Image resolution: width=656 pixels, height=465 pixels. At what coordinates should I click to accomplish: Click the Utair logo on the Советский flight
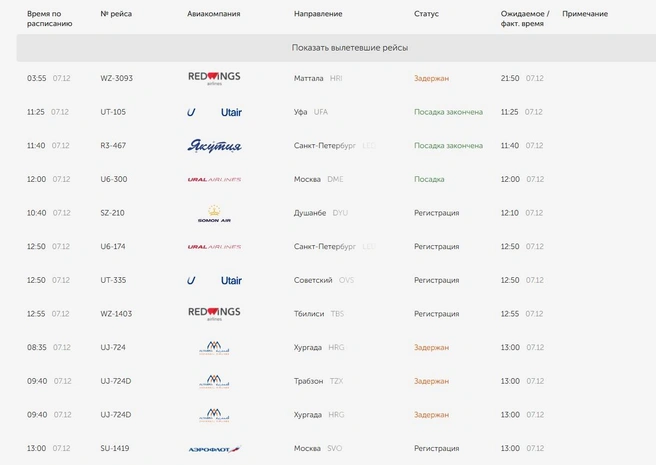click(x=214, y=280)
